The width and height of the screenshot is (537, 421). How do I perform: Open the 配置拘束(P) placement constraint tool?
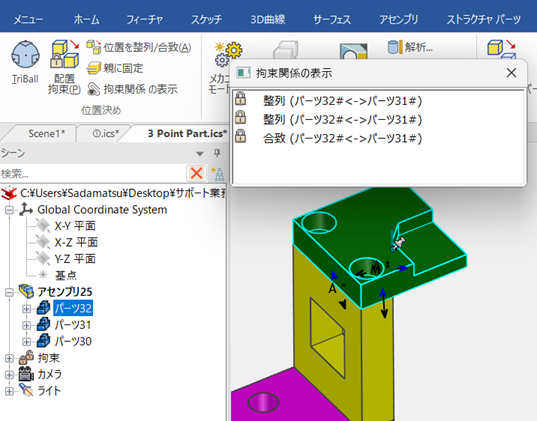pos(64,67)
